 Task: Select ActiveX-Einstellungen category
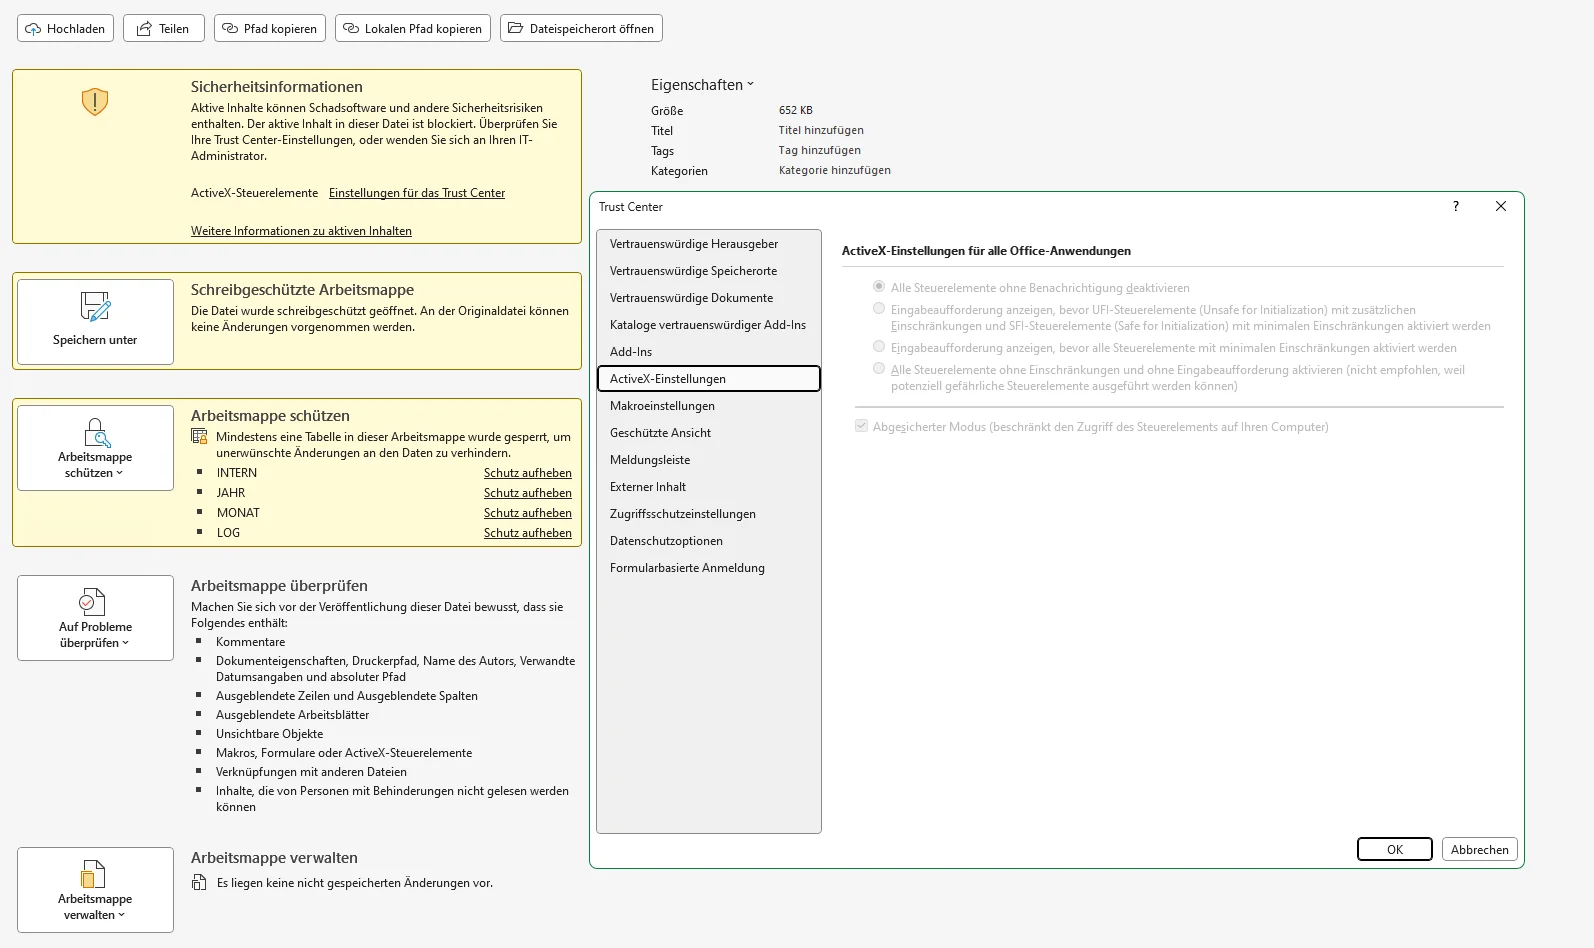(708, 379)
